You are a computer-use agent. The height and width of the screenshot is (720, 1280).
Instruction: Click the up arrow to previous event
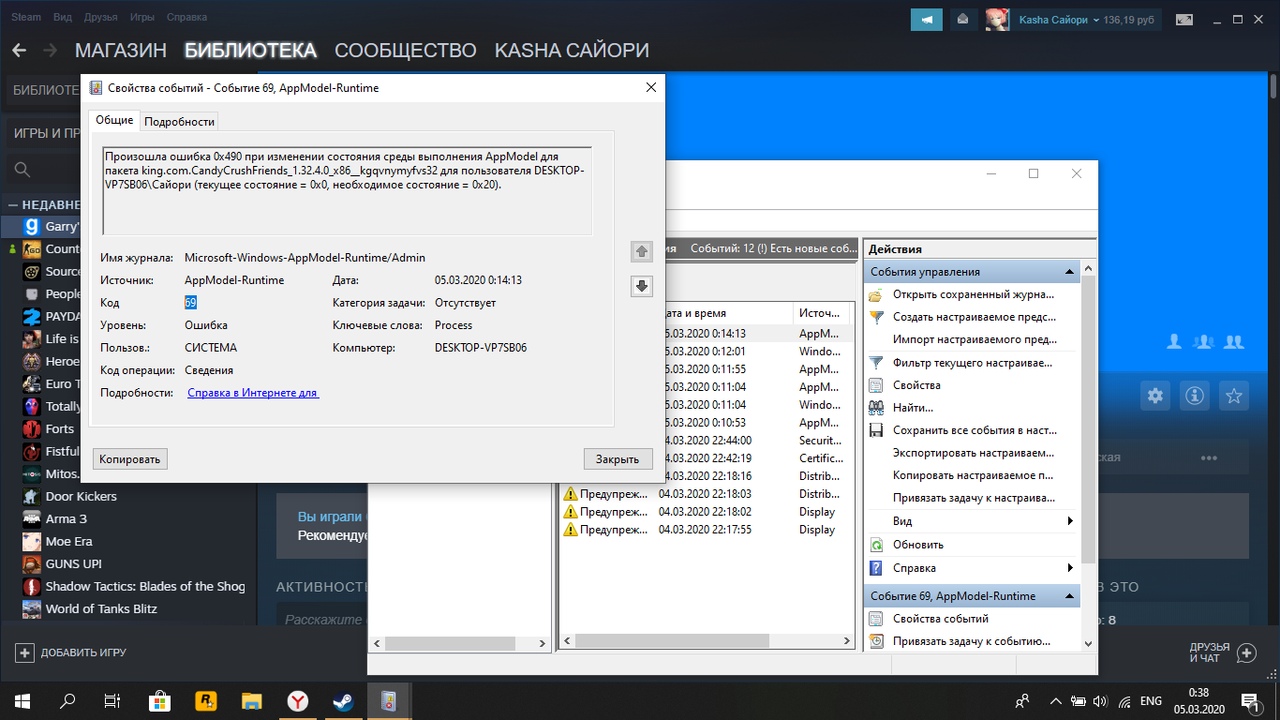click(x=642, y=251)
